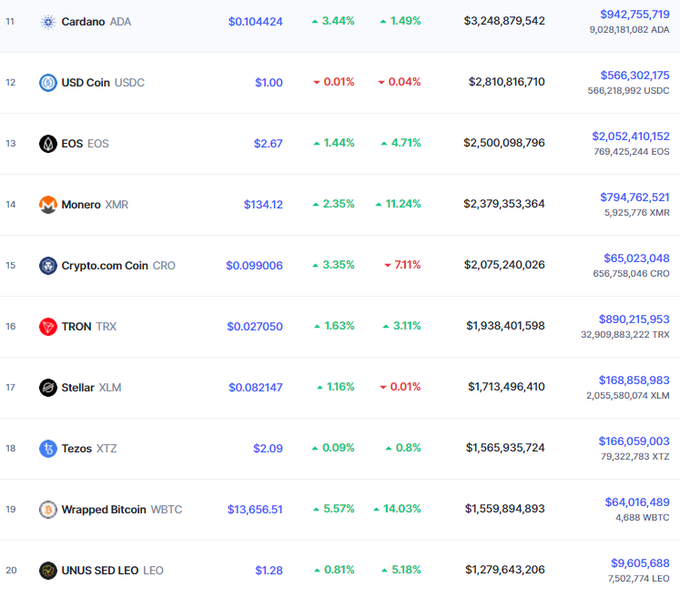Select Wrapped Bitcoin market cap $1,559,894,893
680x598 pixels.
tap(505, 509)
